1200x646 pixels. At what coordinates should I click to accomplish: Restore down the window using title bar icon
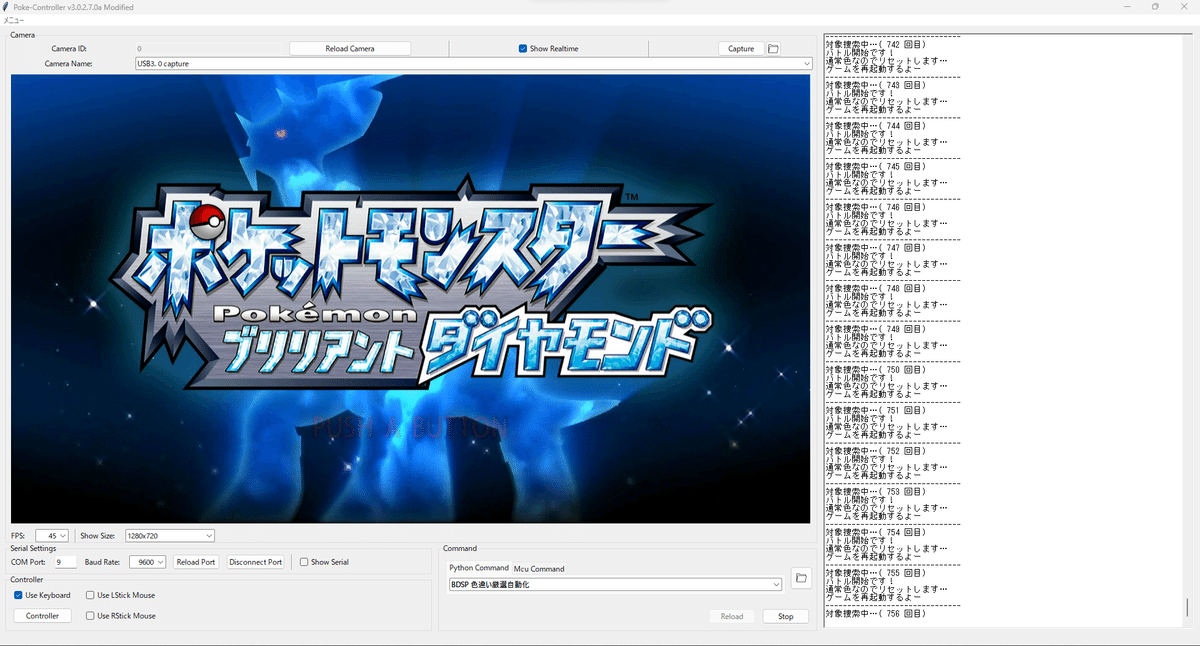1155,6
